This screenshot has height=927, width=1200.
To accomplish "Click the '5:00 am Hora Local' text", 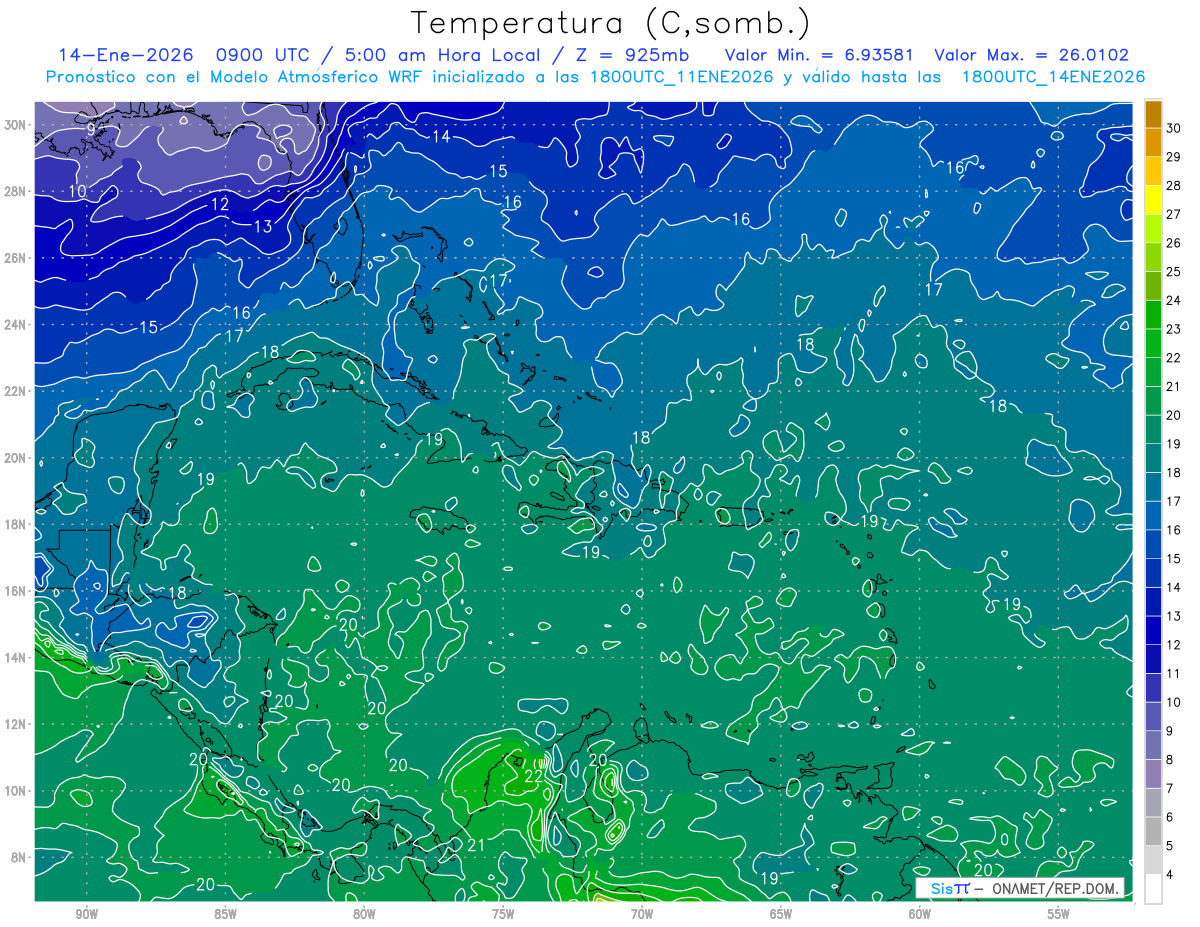I will coord(442,55).
